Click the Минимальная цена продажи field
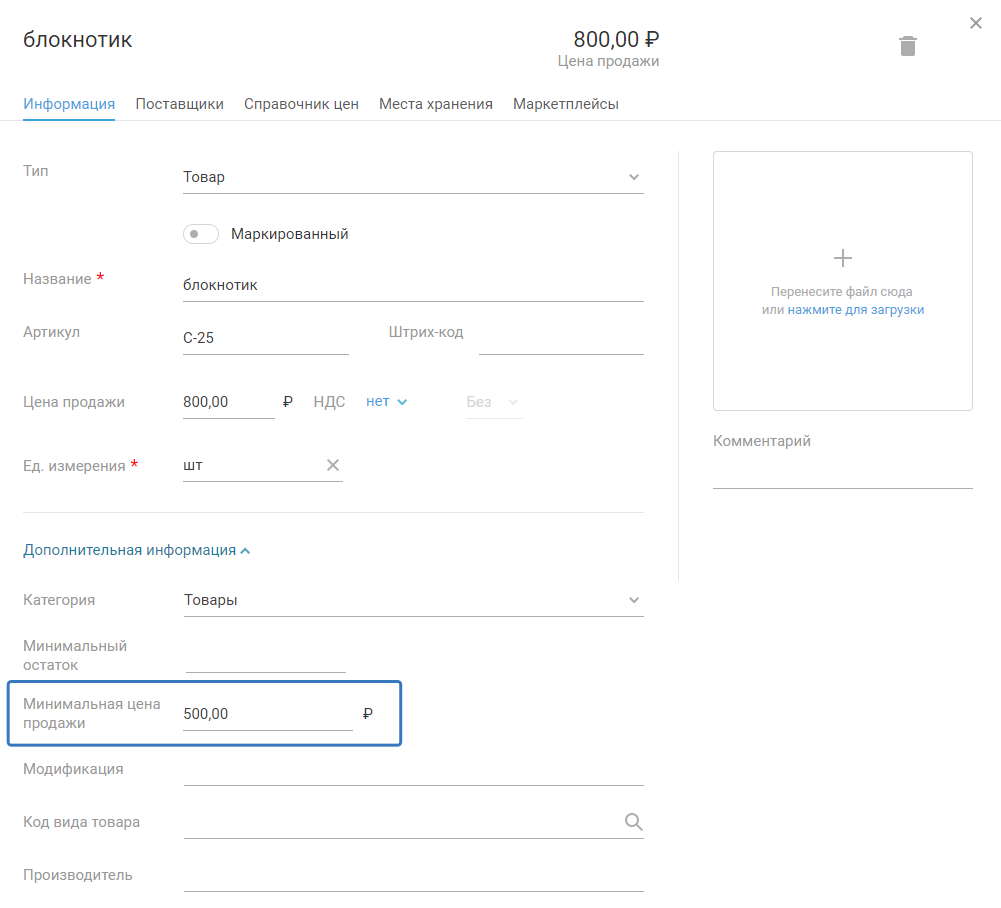The width and height of the screenshot is (1001, 908). (267, 714)
